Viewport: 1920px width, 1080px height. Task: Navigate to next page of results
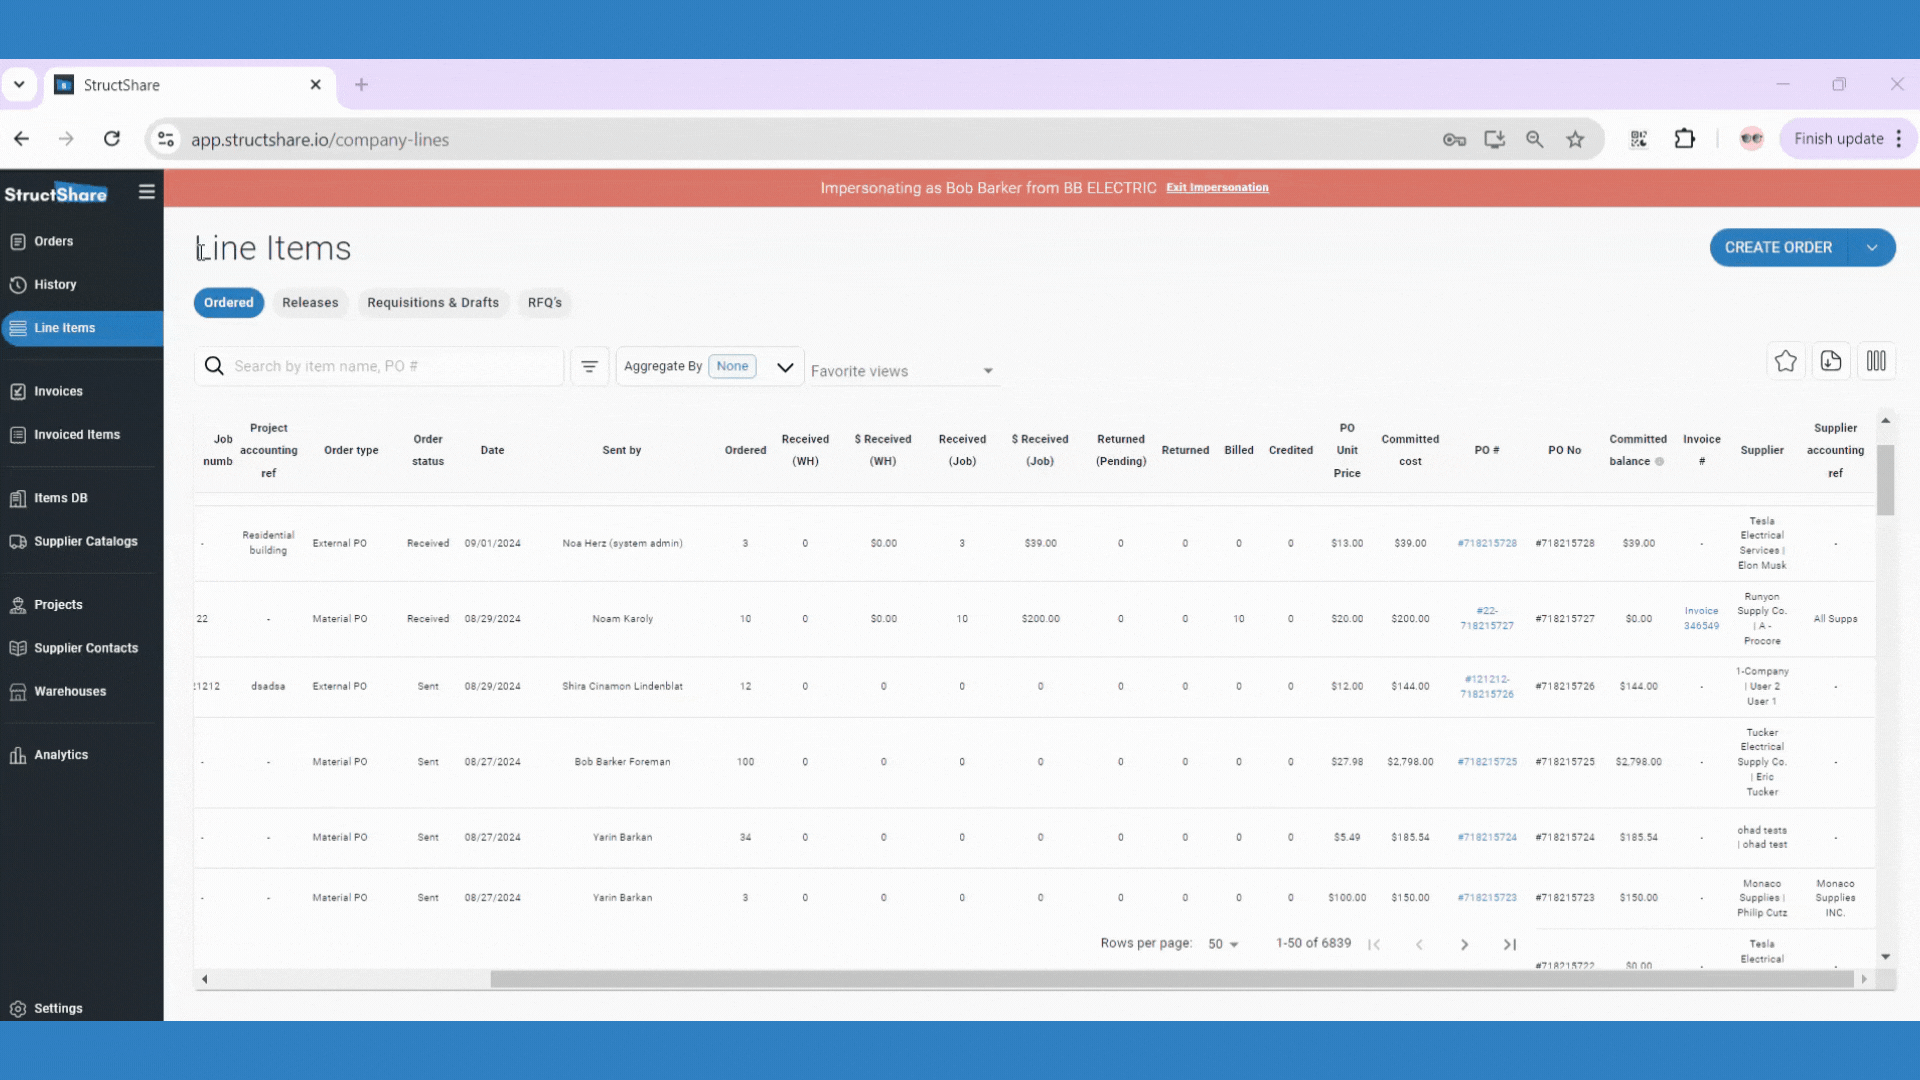(x=1466, y=944)
